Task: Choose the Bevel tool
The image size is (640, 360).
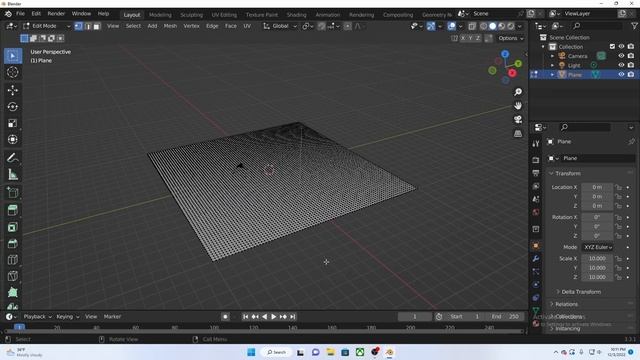Action: (13, 243)
